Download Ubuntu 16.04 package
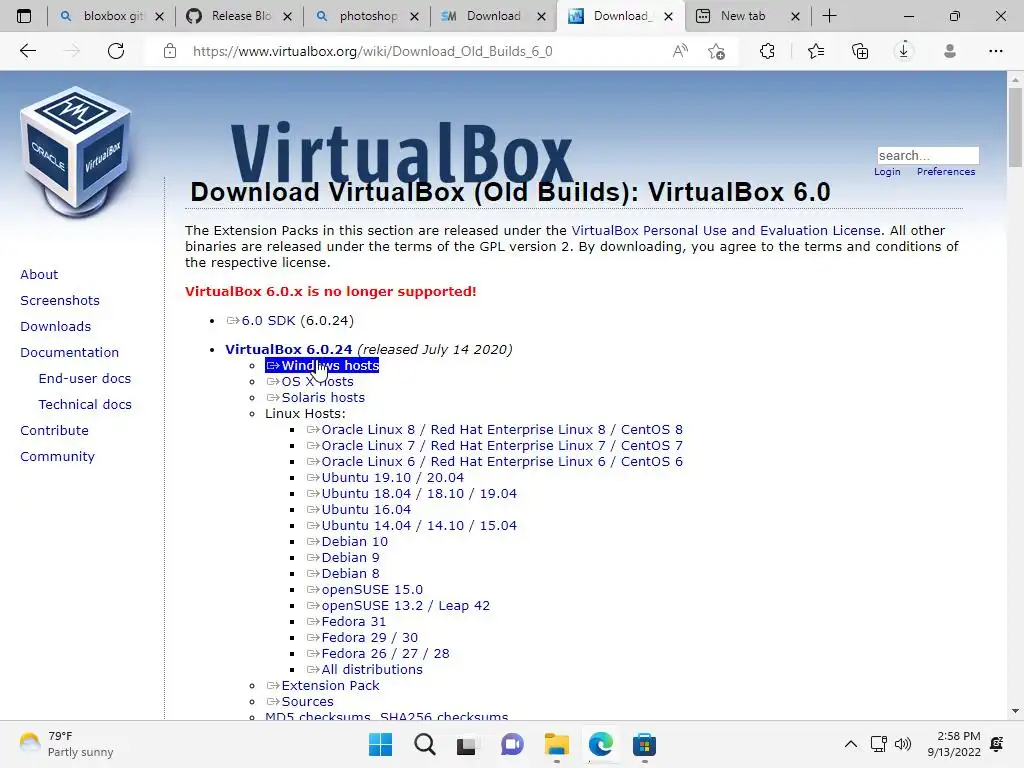Image resolution: width=1024 pixels, height=768 pixels. (359, 509)
